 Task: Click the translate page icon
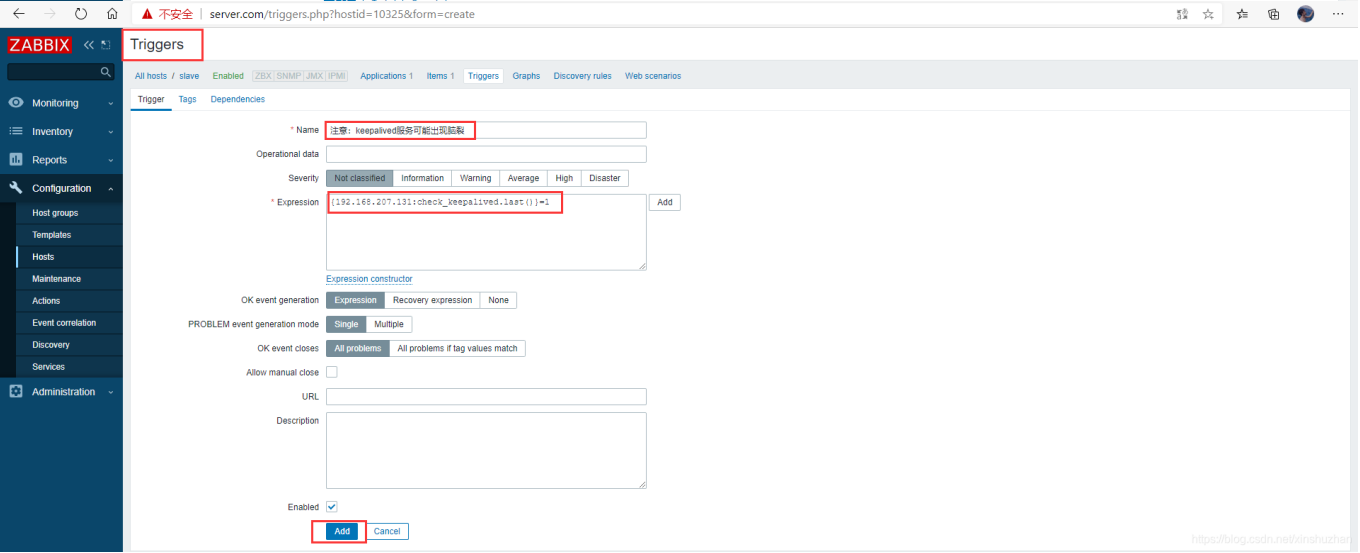tap(1183, 14)
